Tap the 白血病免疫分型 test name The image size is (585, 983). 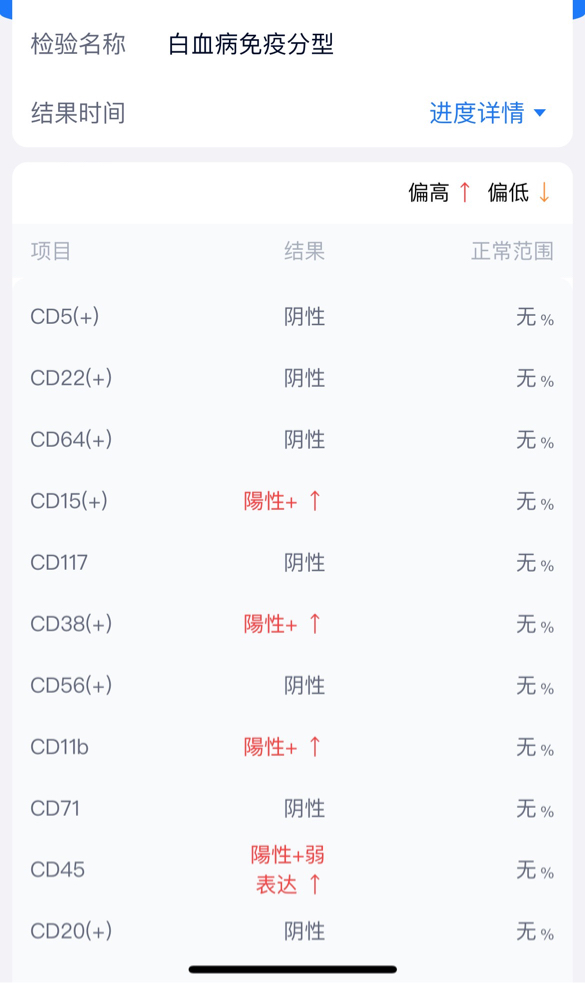tap(251, 45)
